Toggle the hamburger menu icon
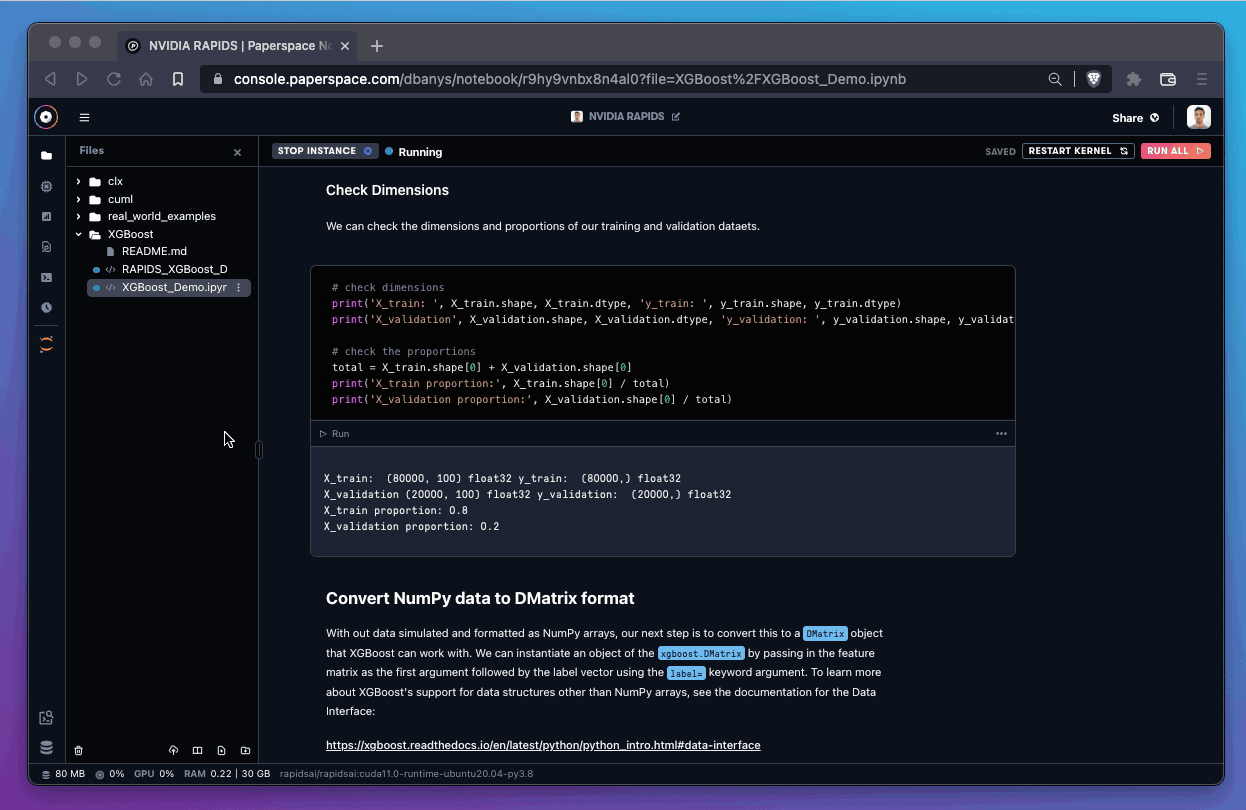The height and width of the screenshot is (810, 1246). click(x=84, y=117)
